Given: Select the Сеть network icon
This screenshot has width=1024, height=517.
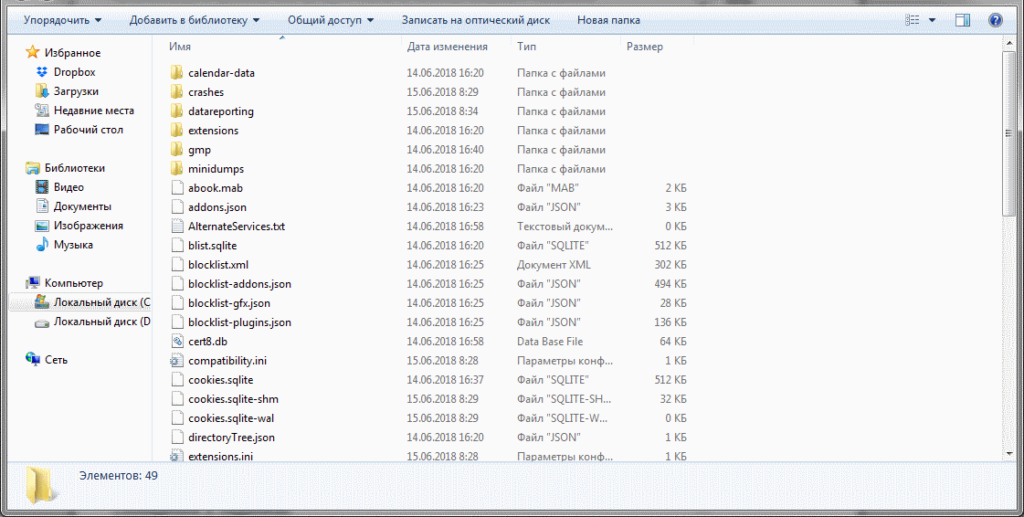Looking at the screenshot, I should 33,360.
